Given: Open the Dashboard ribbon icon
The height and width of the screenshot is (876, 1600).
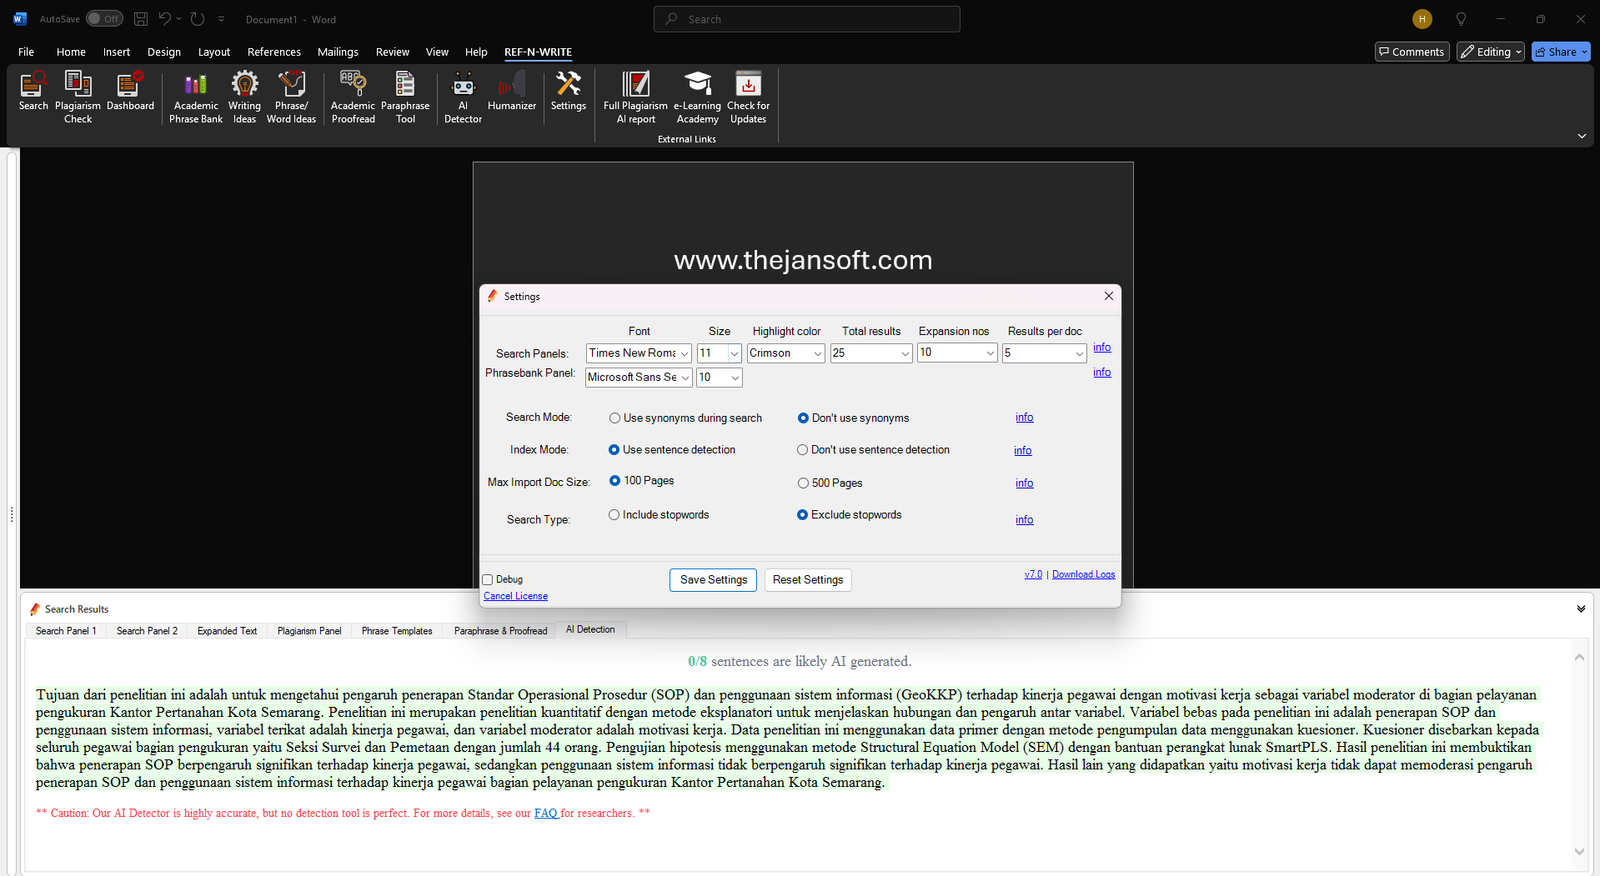Looking at the screenshot, I should [x=130, y=90].
